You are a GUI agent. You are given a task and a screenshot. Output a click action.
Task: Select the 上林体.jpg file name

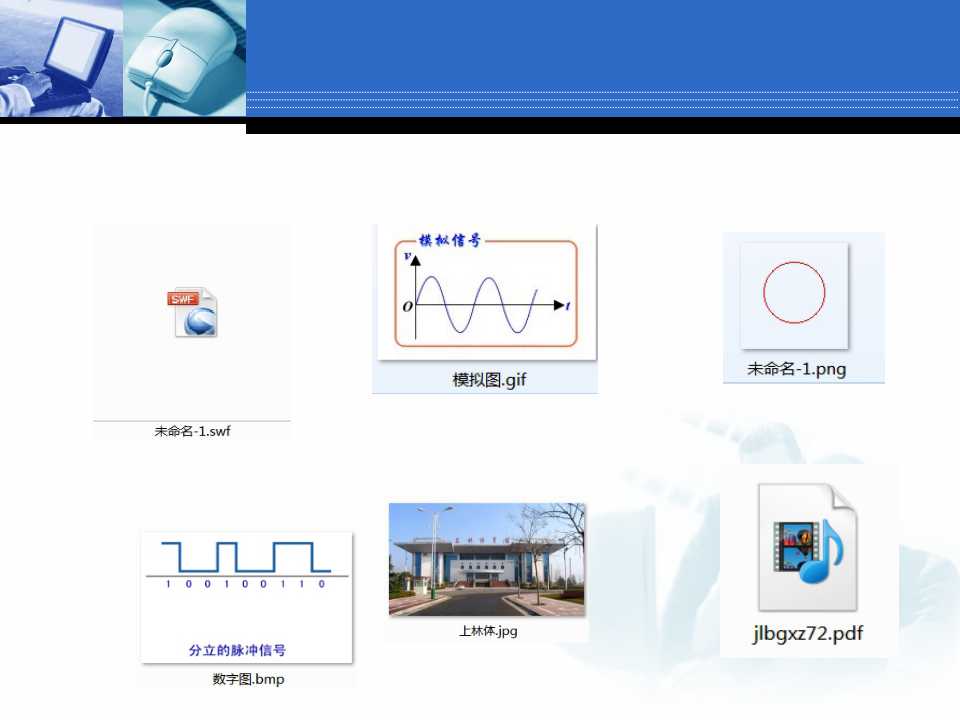pos(489,631)
